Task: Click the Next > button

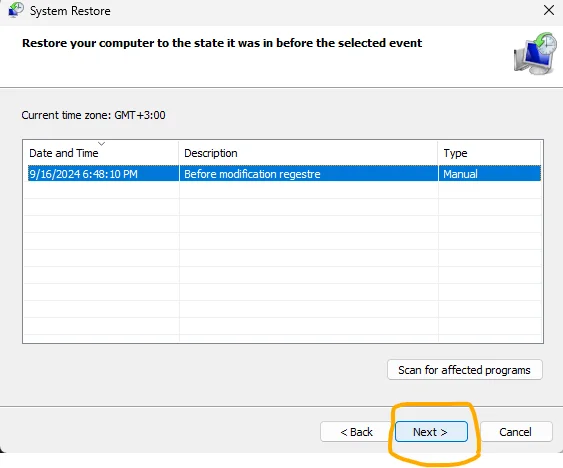Action: (x=431, y=431)
